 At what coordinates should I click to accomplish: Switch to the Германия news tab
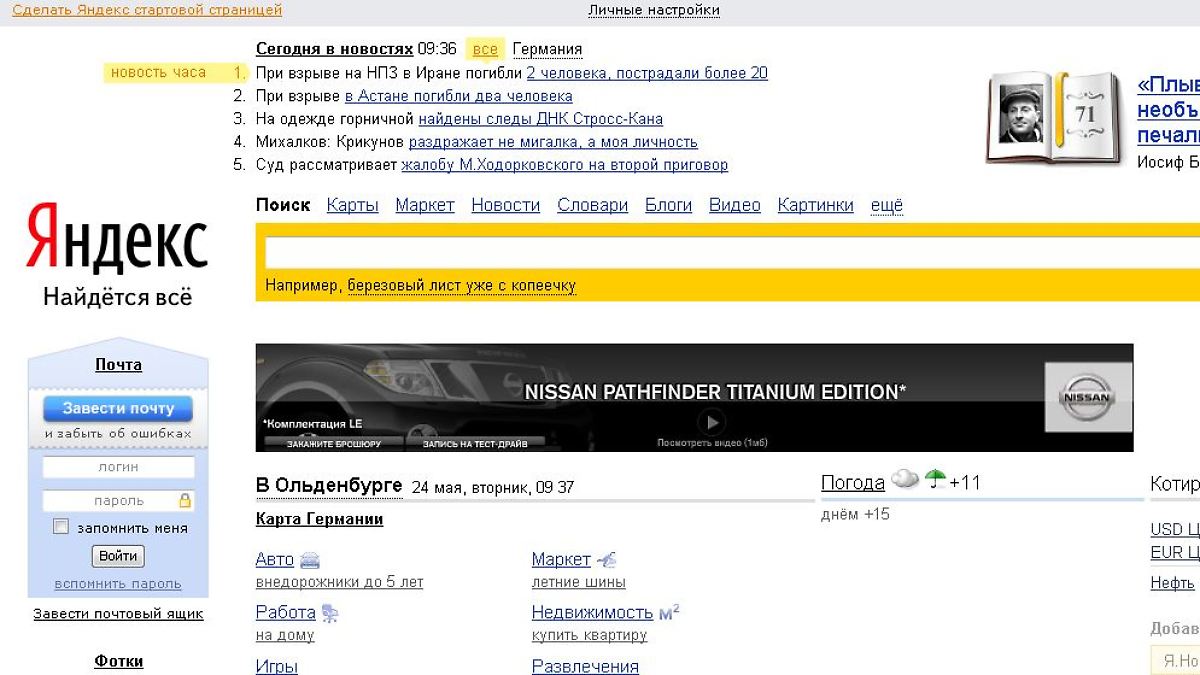547,49
